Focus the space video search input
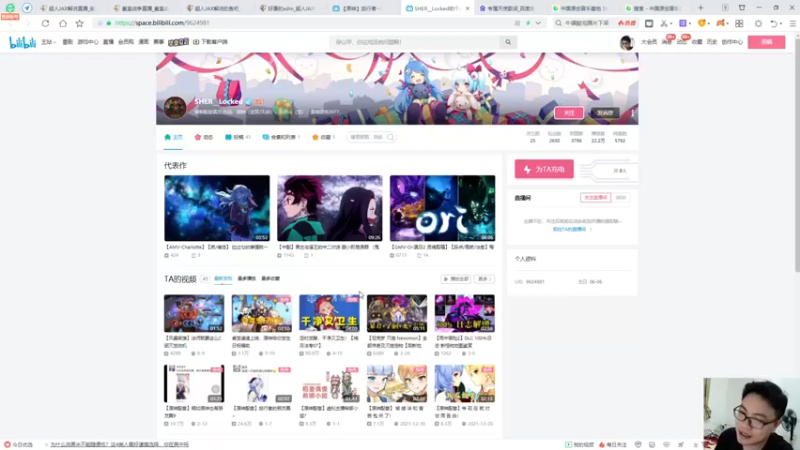Viewport: 800px width, 450px height. pos(367,137)
